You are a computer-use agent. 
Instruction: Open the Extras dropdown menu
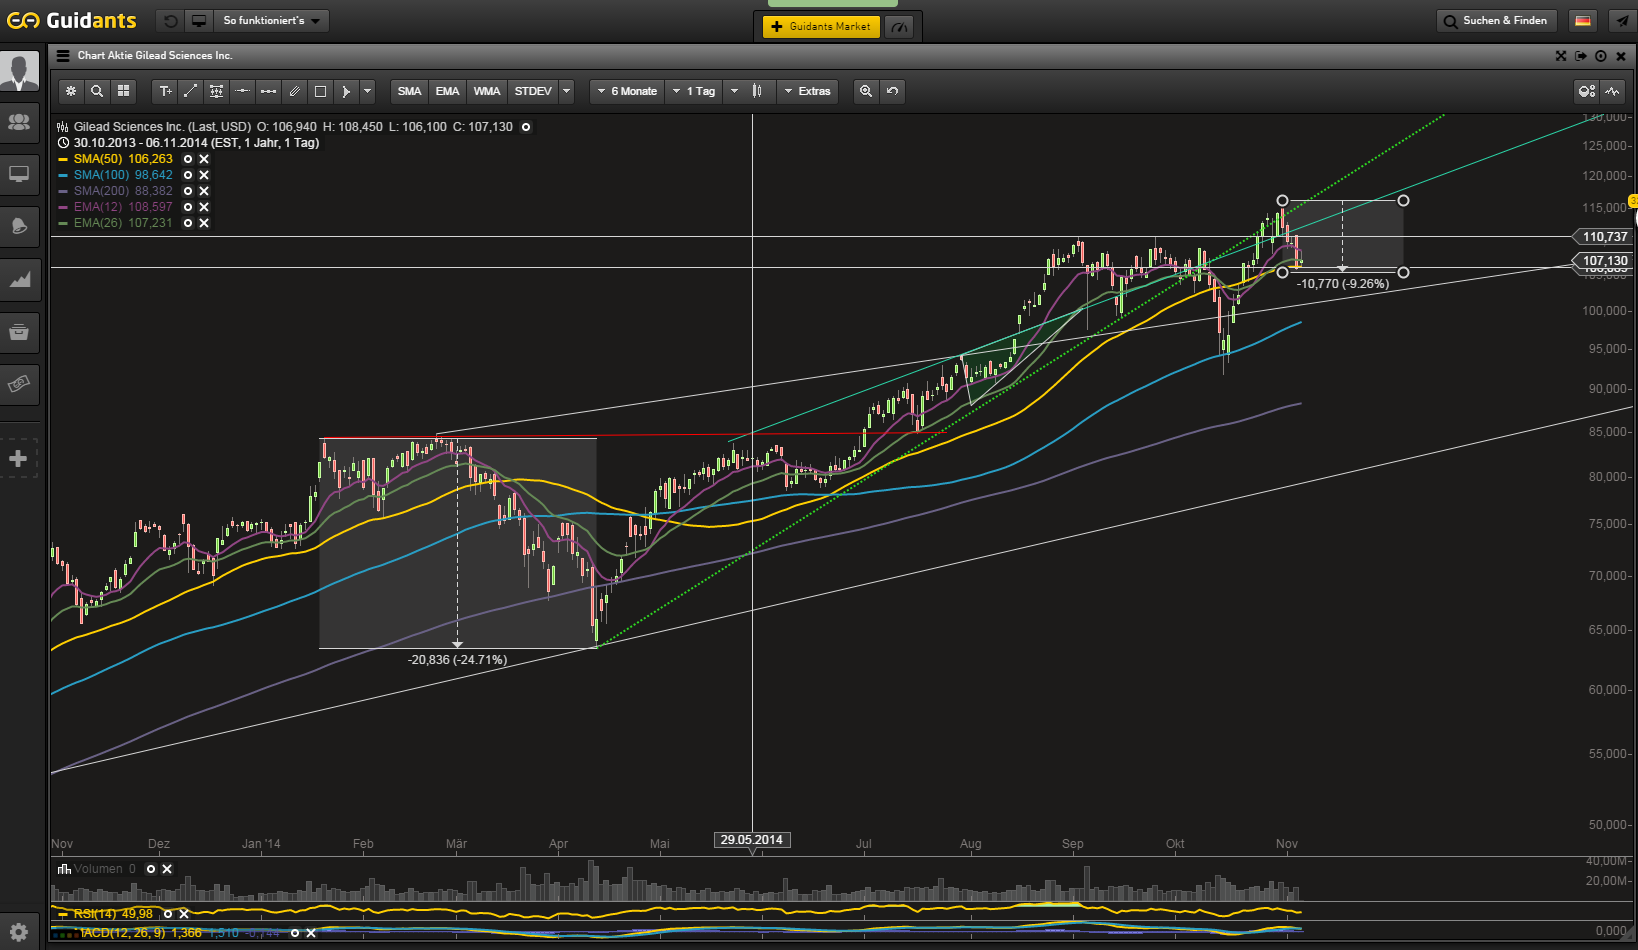point(807,91)
